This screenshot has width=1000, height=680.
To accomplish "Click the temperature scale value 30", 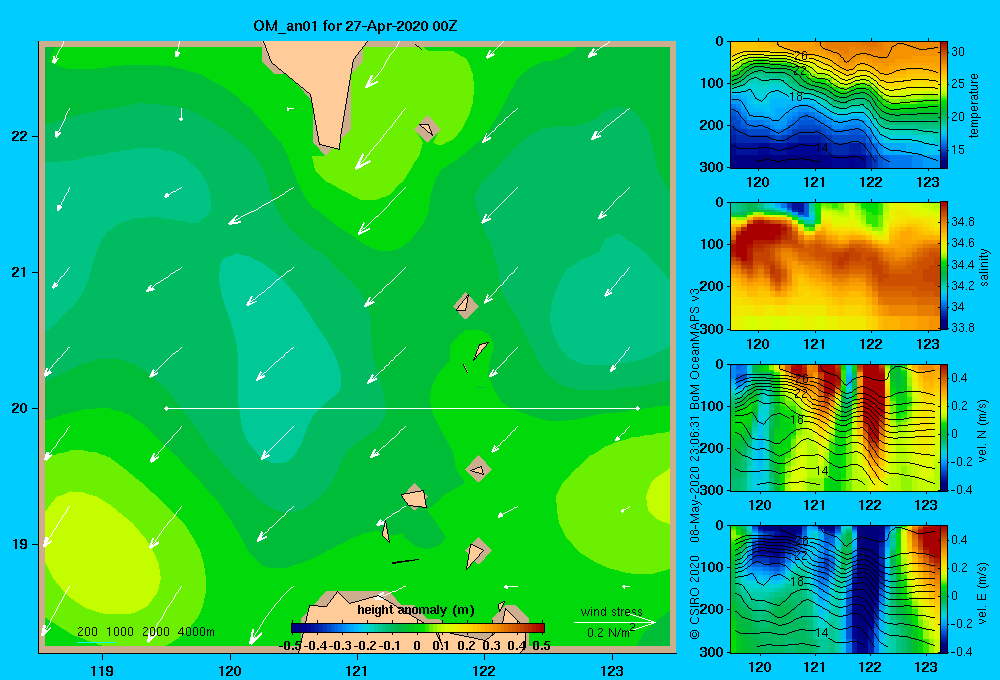I will point(958,52).
